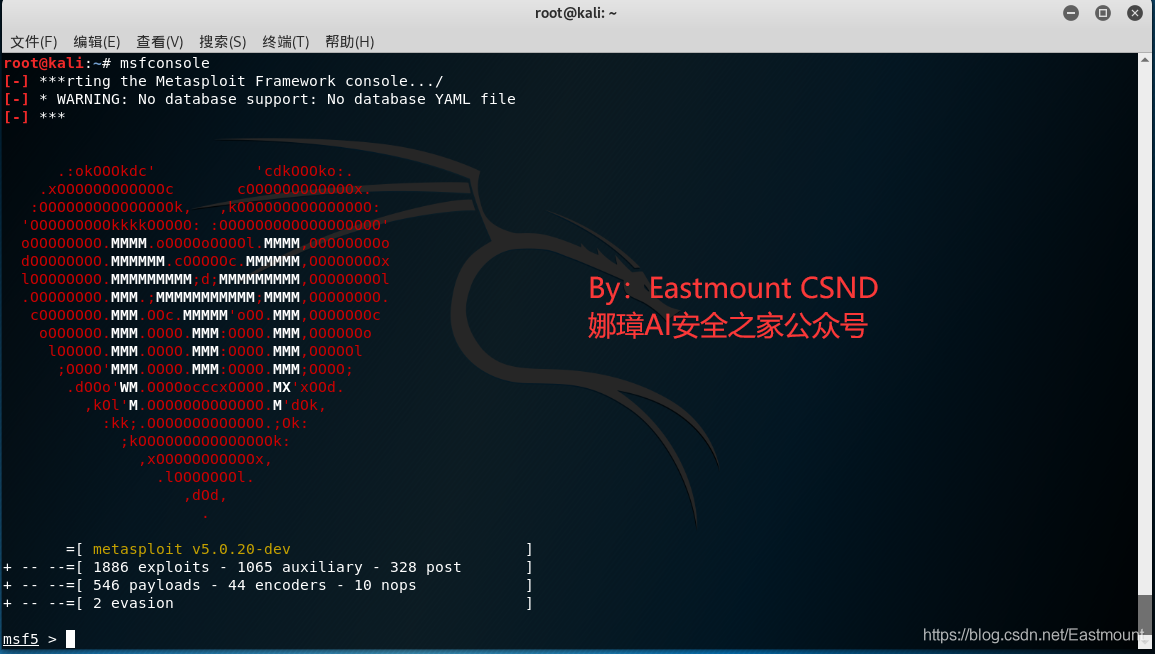Click the underlined 'msf5' prompt label

[21, 639]
